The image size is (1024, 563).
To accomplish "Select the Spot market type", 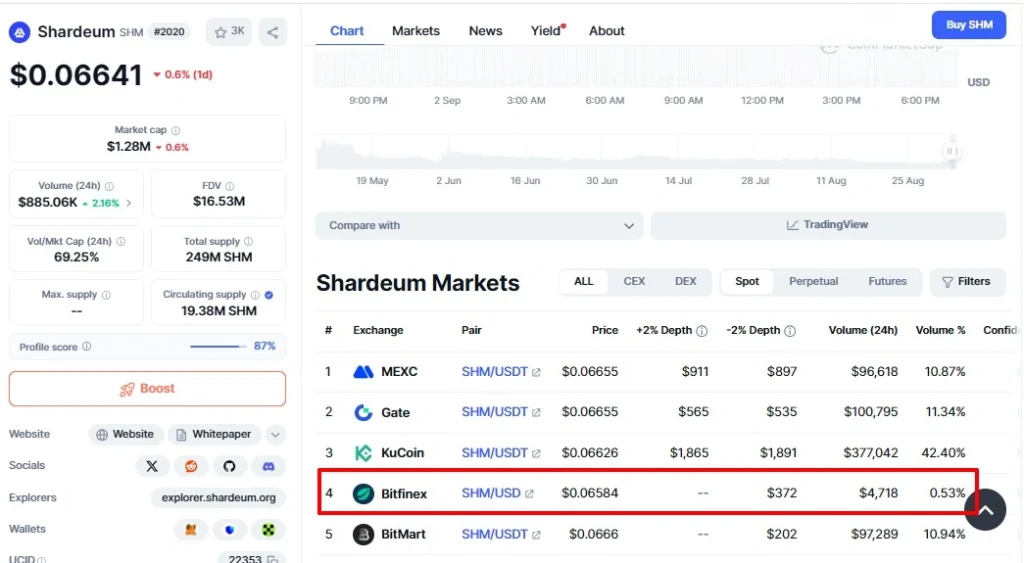I will [747, 282].
